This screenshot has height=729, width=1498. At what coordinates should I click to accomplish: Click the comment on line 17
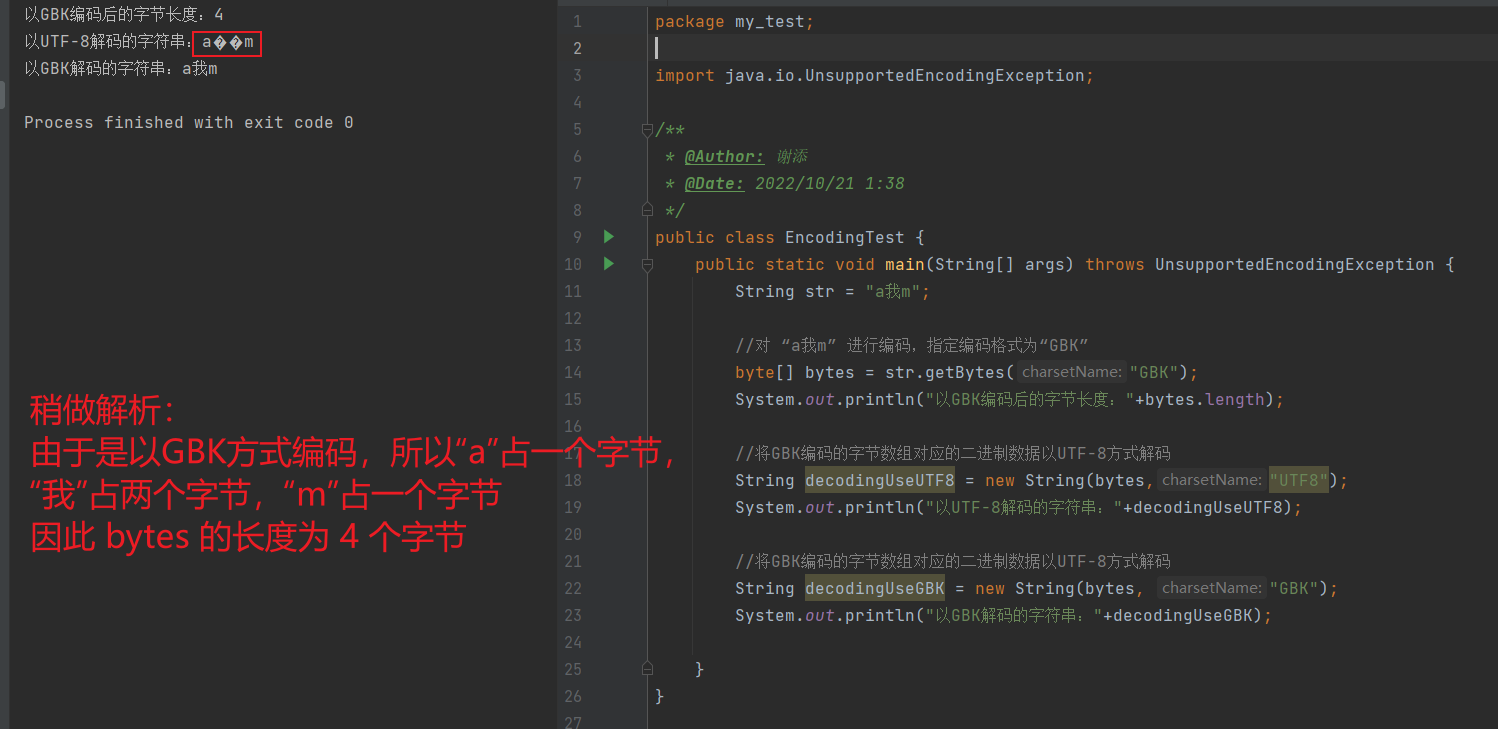953,453
